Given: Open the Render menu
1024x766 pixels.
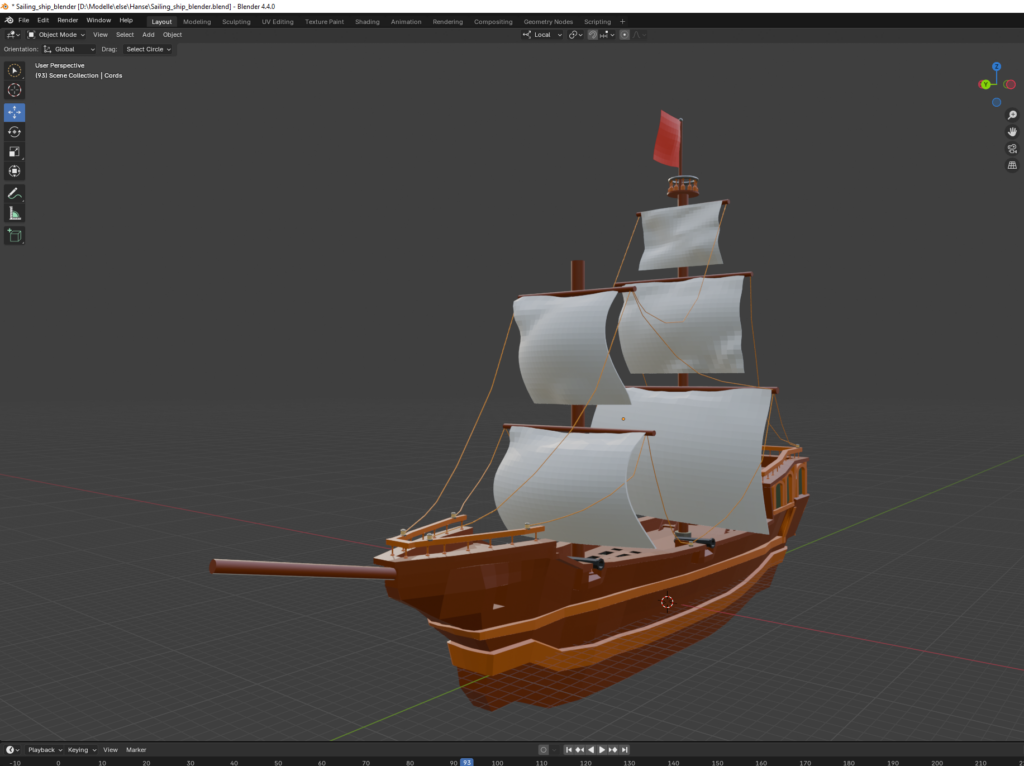Looking at the screenshot, I should click(67, 20).
